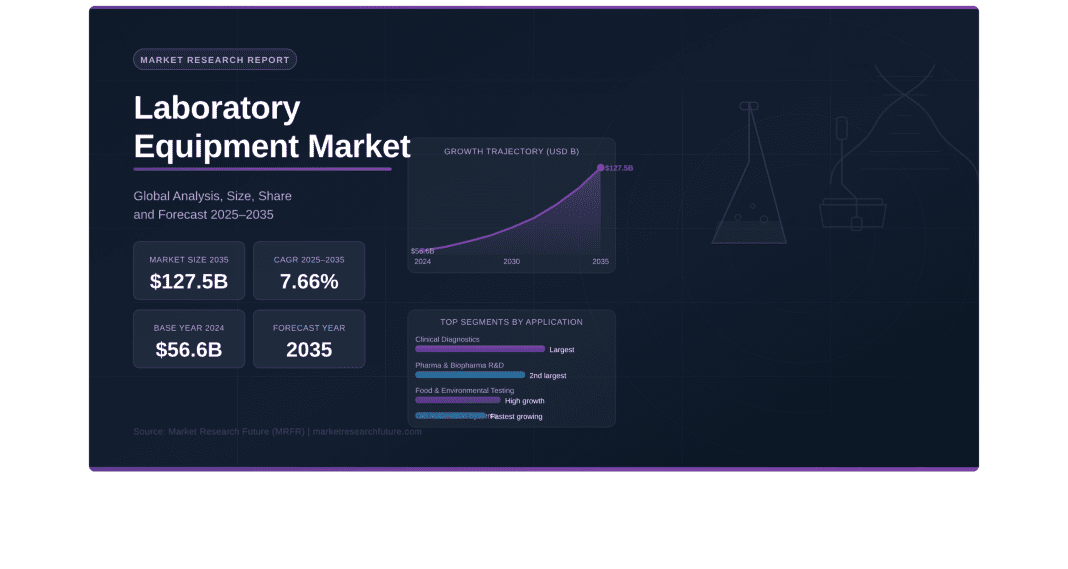Open the Market Research Future source link
Screen dimensions: 1068x569
[x=277, y=432]
